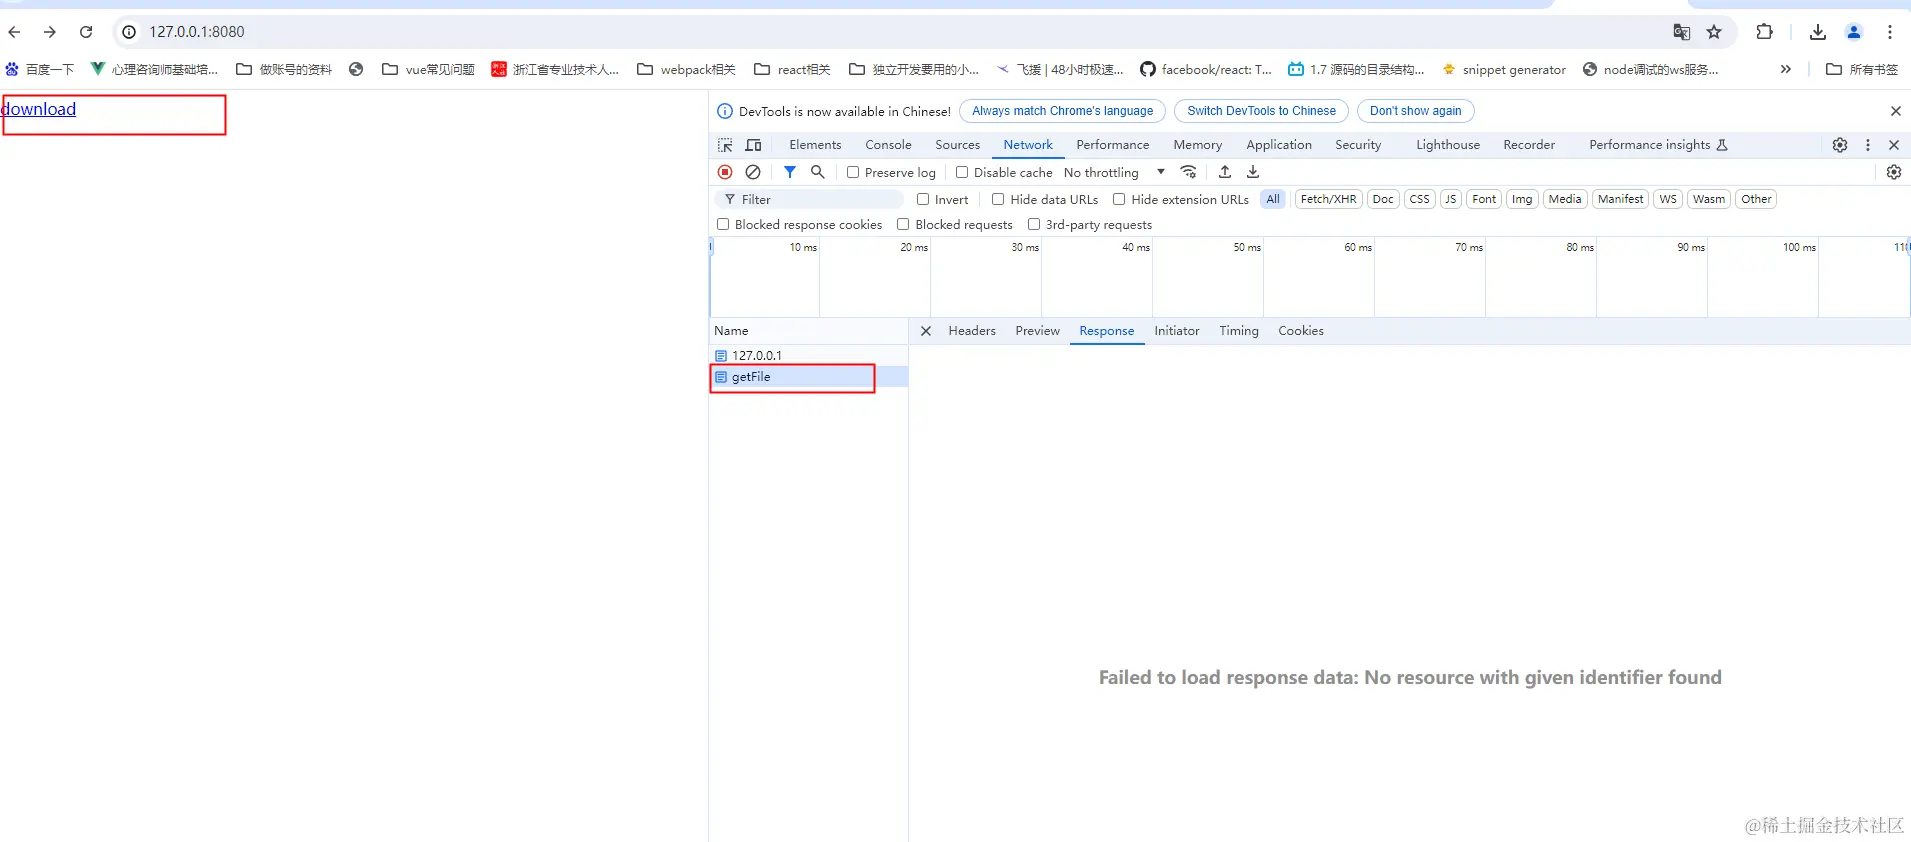Open the profile avatar icon
The height and width of the screenshot is (842, 1911).
pyautogui.click(x=1854, y=32)
